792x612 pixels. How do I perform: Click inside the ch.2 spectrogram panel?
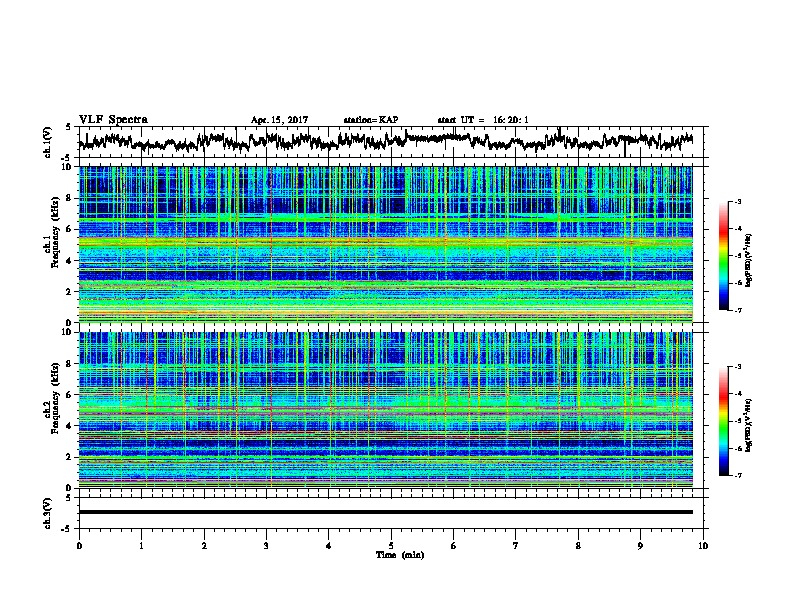[x=385, y=410]
